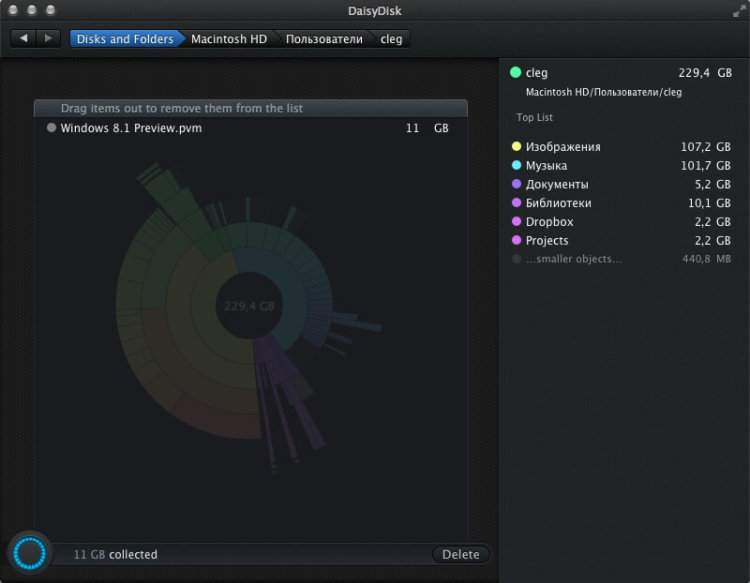Open Библиотеки folder in Top List
750x583 pixels.
[x=621, y=203]
